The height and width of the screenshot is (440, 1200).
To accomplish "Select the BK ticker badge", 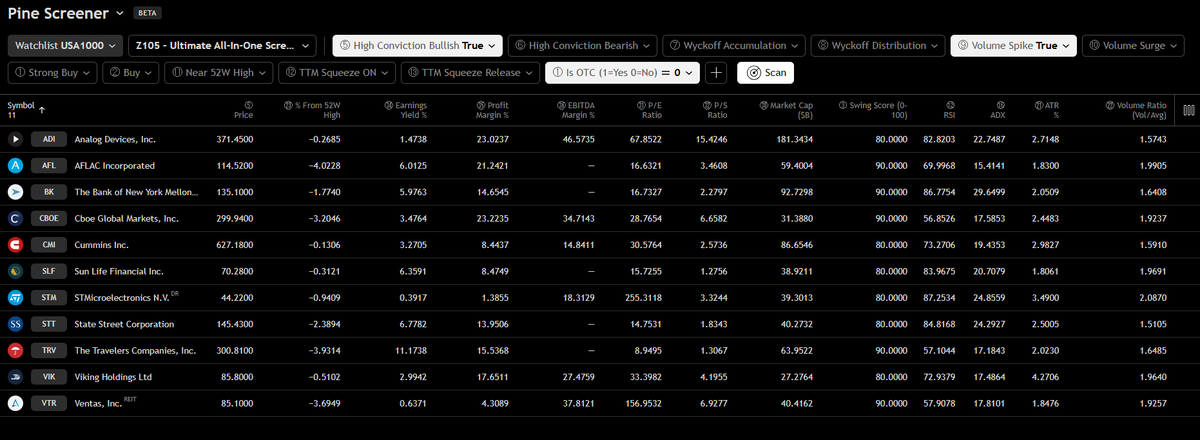I will [x=49, y=192].
